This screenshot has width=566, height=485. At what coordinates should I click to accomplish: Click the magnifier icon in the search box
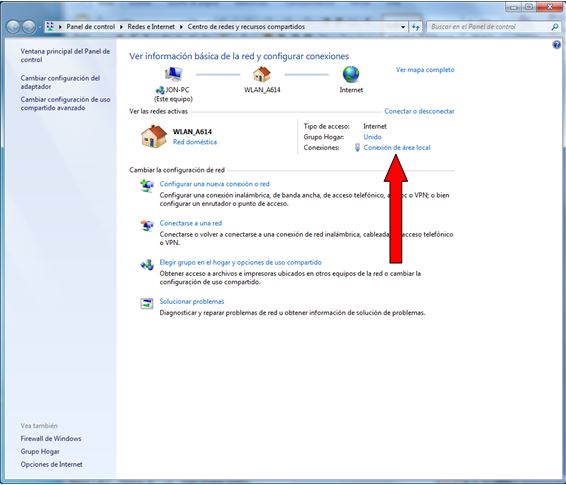click(x=555, y=27)
